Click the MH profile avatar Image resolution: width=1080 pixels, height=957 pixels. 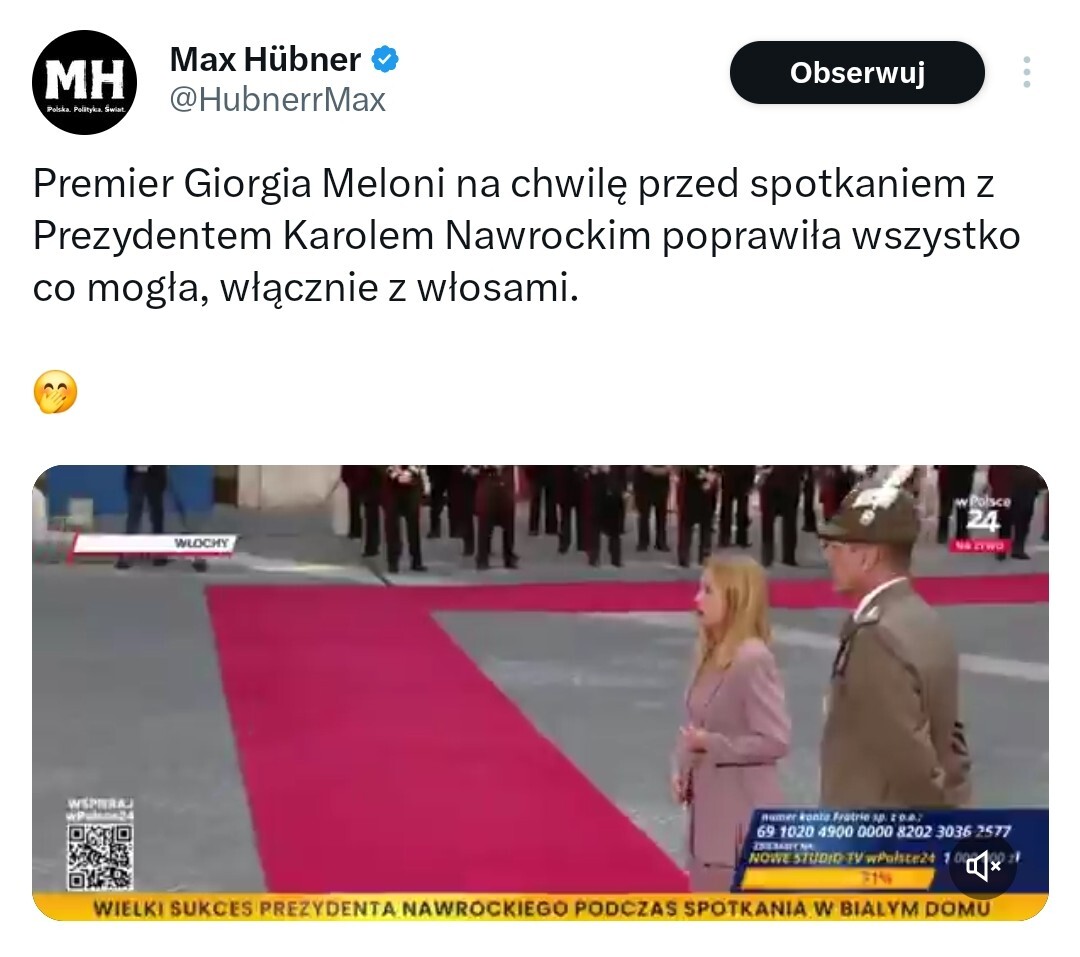[x=85, y=82]
